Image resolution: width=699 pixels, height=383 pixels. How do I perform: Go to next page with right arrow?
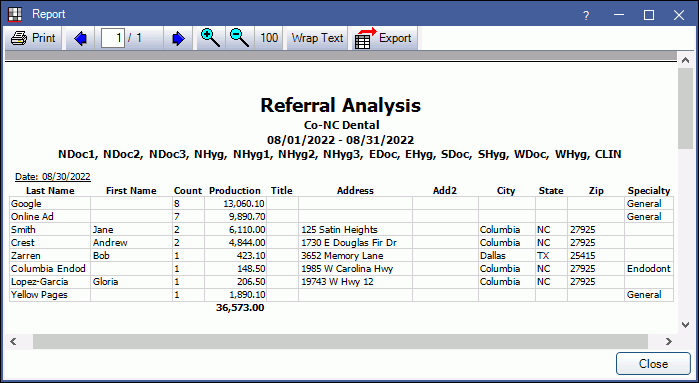point(178,38)
